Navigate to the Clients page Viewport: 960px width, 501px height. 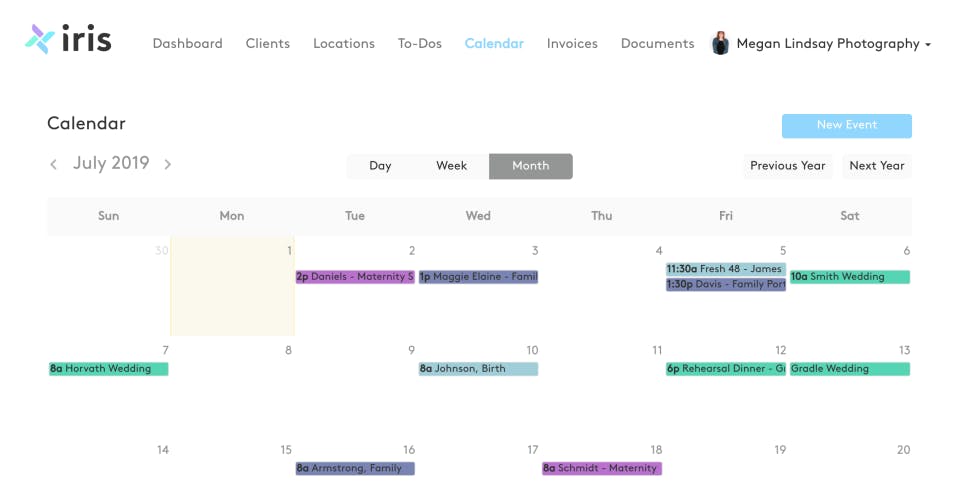point(268,44)
